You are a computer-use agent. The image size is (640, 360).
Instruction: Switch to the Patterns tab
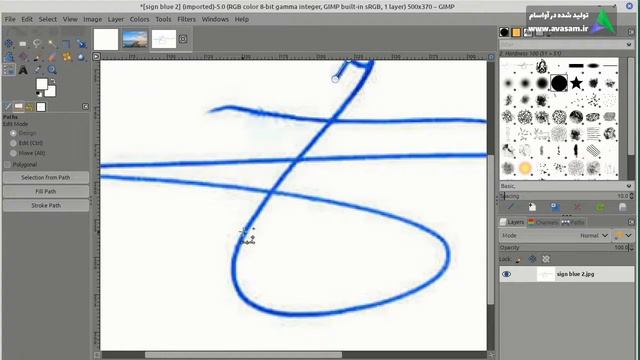point(516,32)
